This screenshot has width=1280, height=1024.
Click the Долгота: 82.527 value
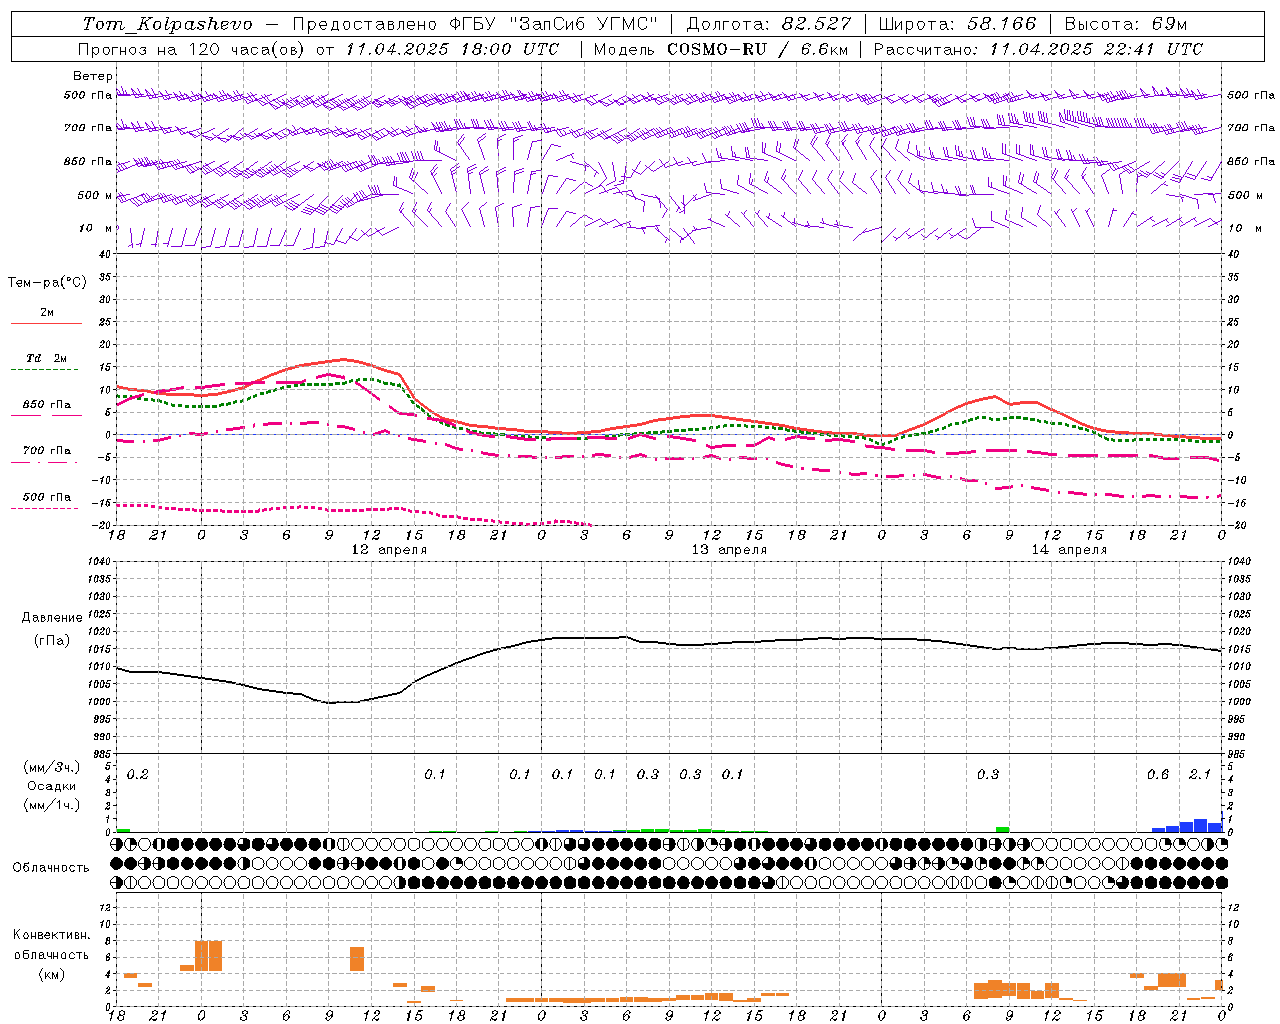770,24
